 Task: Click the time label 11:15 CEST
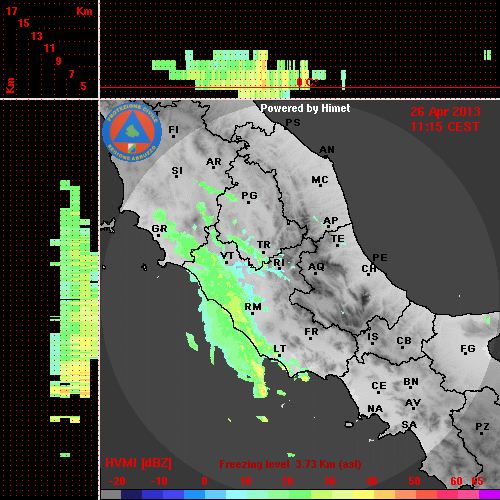445,127
